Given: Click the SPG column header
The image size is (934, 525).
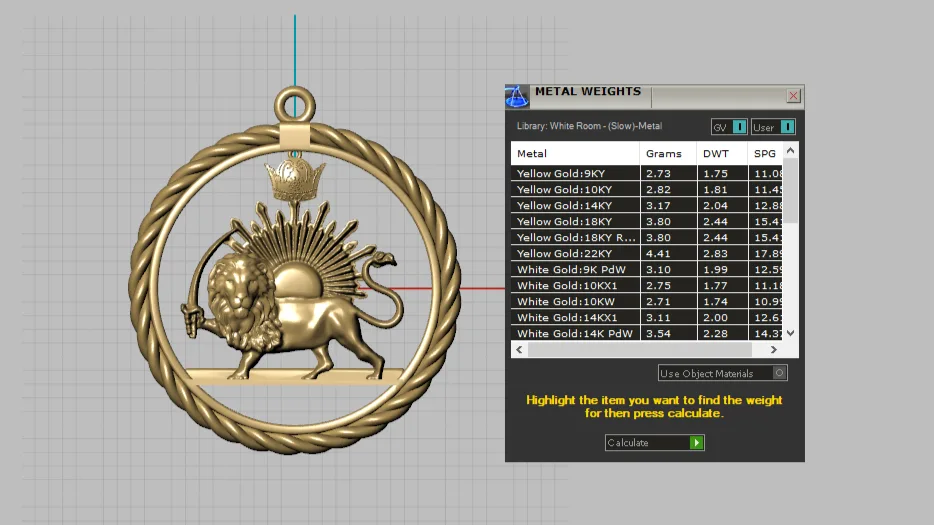Looking at the screenshot, I should pos(765,154).
